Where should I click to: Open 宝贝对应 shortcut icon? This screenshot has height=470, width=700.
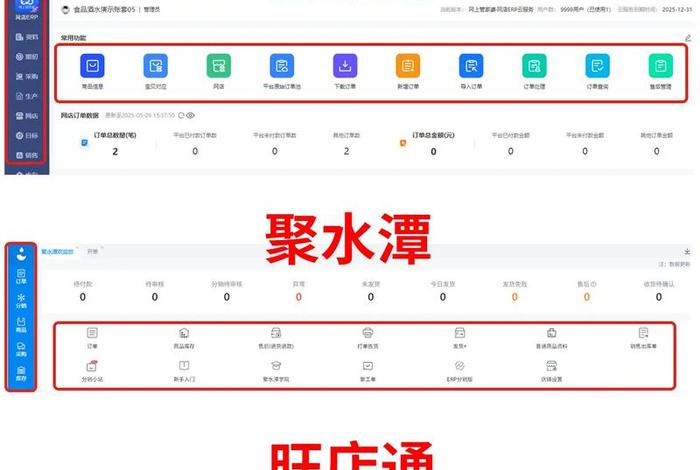pos(155,66)
